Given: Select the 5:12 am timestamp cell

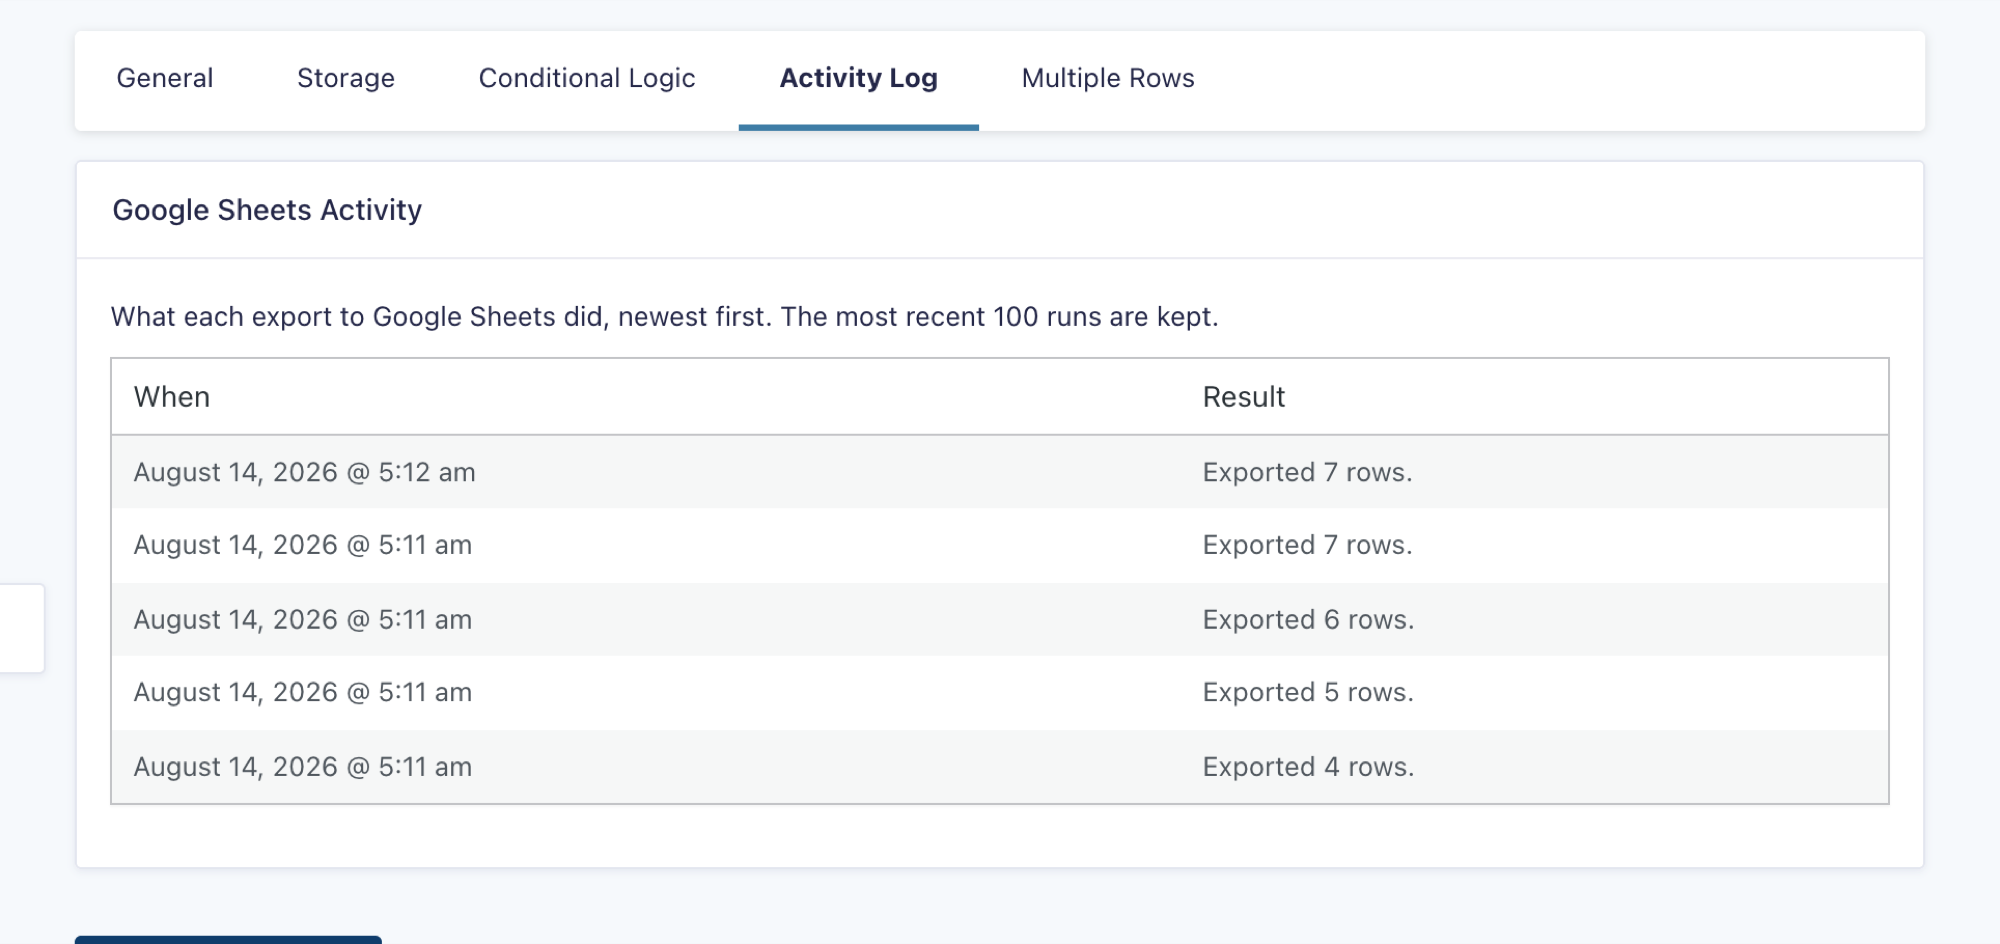Looking at the screenshot, I should point(305,472).
